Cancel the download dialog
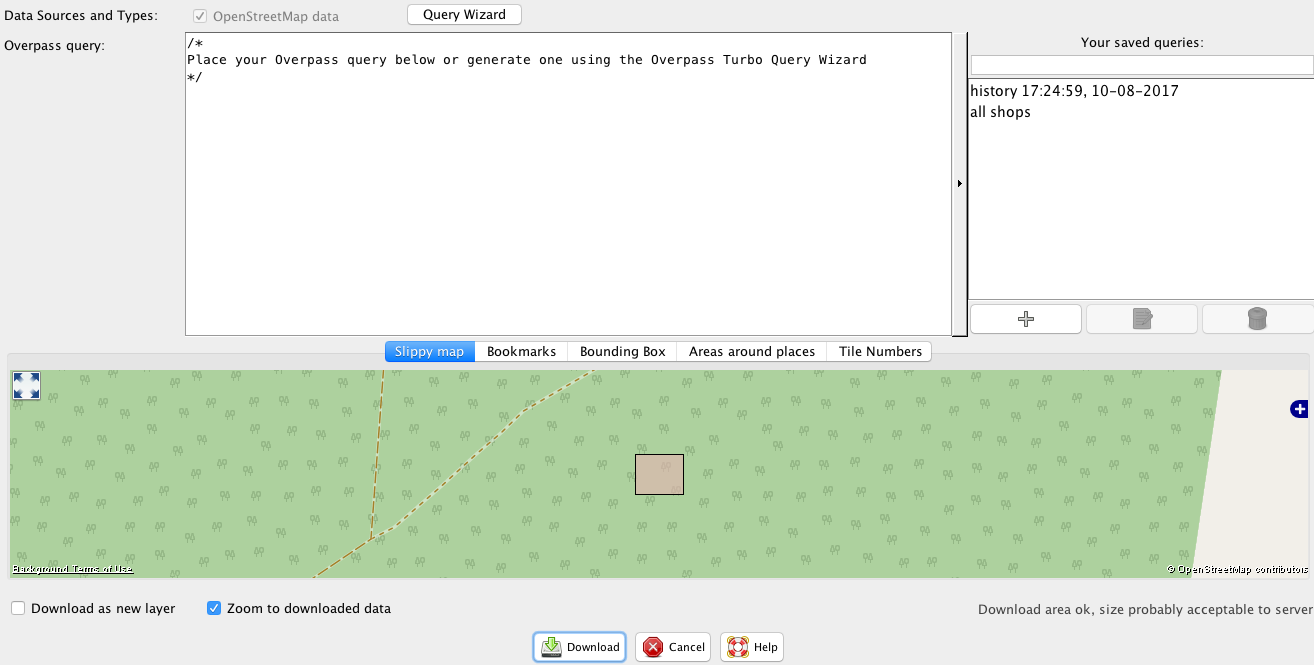1314x665 pixels. (673, 647)
